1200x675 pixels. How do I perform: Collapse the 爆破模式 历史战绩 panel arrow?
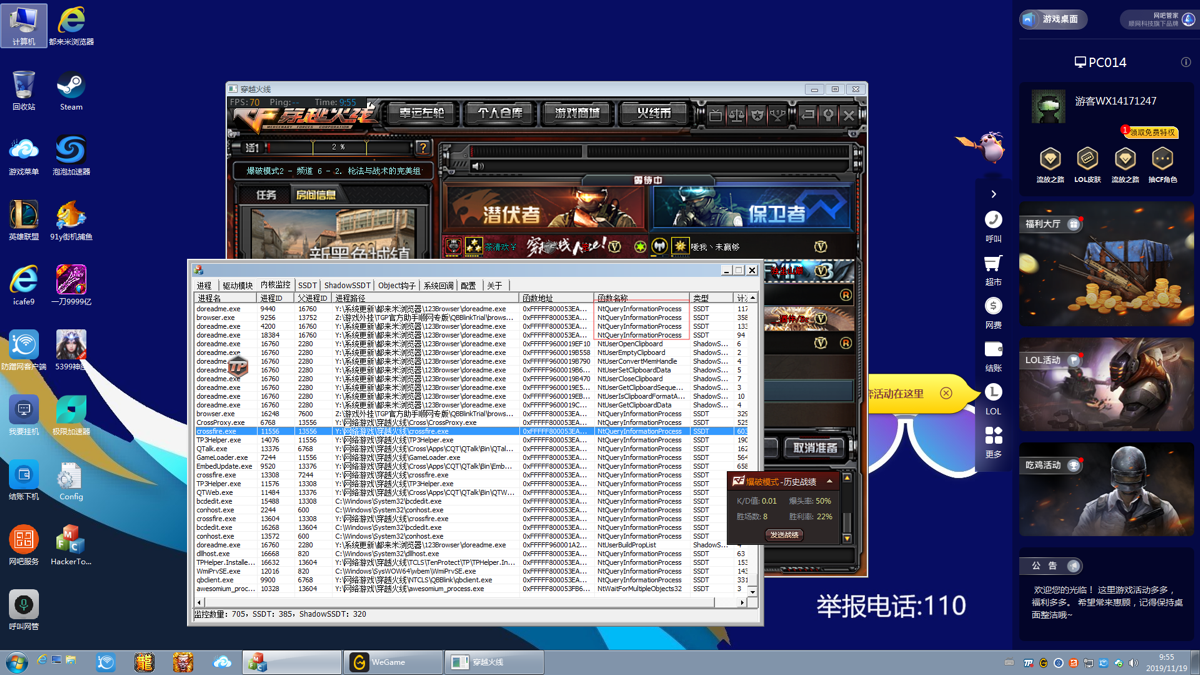[x=829, y=482]
